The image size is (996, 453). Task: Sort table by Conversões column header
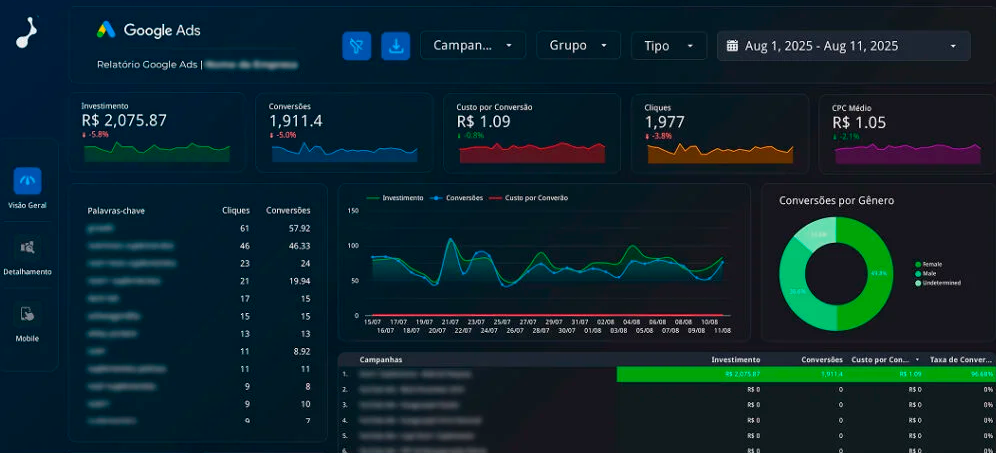click(x=821, y=359)
